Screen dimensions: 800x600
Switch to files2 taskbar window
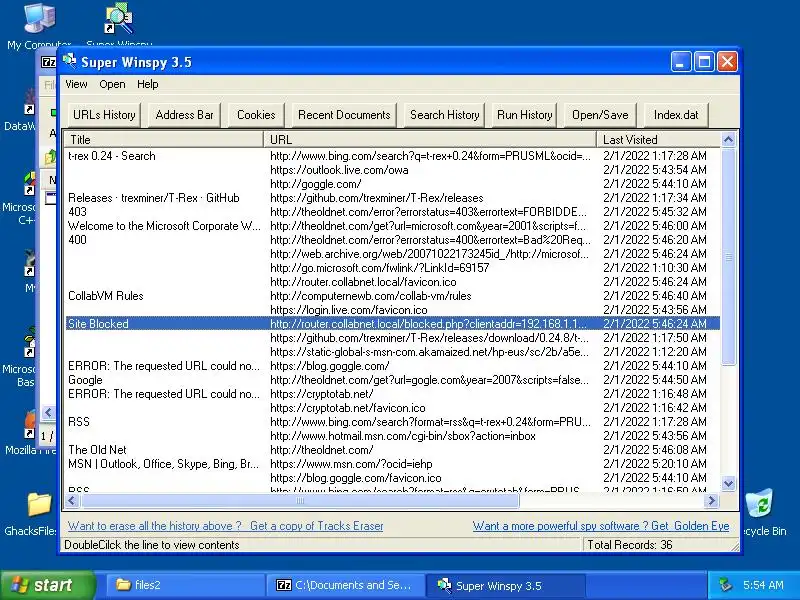(x=185, y=585)
